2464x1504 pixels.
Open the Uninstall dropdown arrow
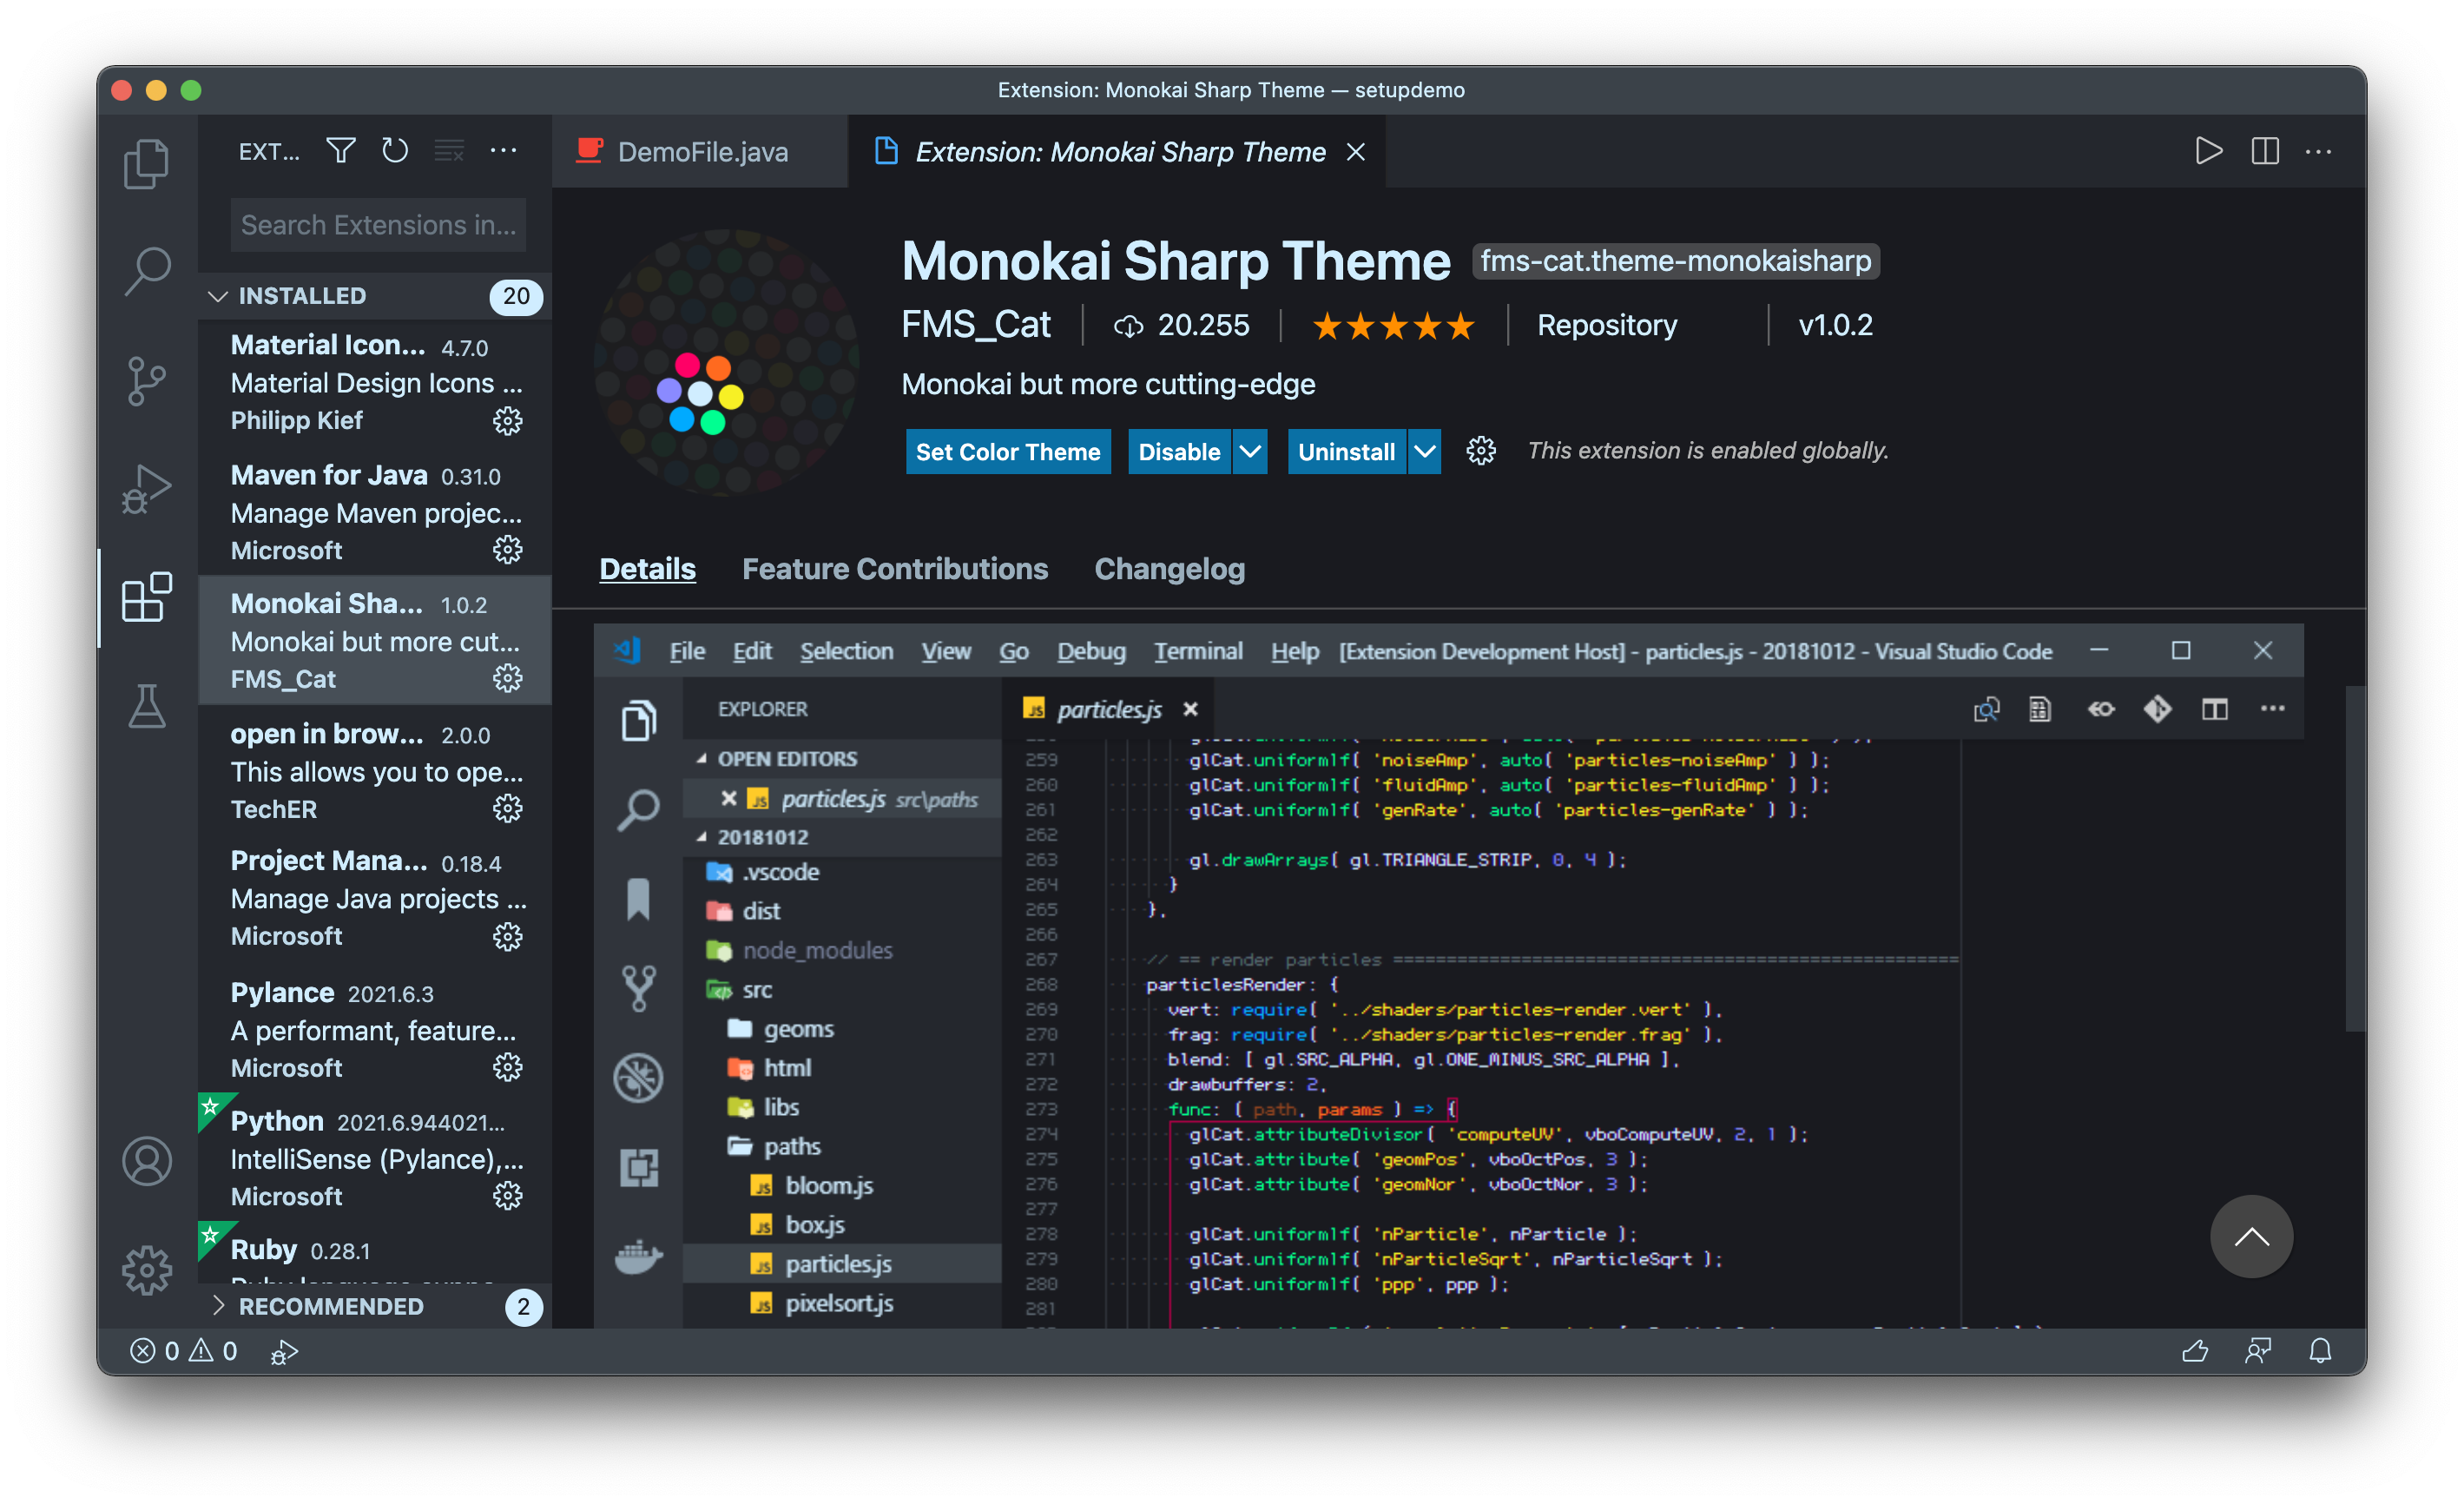(x=1424, y=451)
